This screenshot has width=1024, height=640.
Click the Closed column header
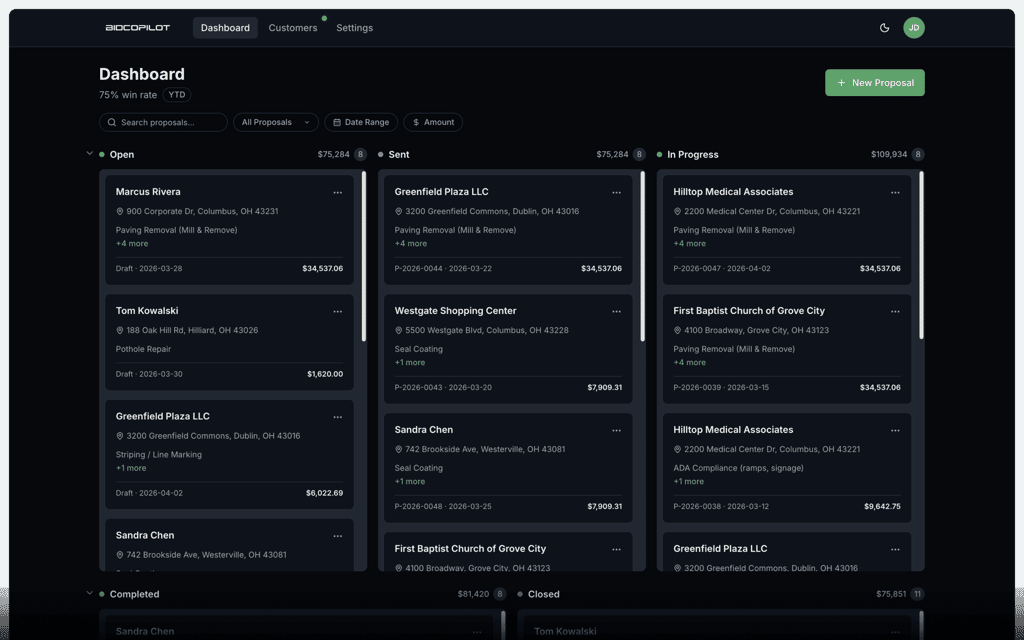tap(543, 594)
